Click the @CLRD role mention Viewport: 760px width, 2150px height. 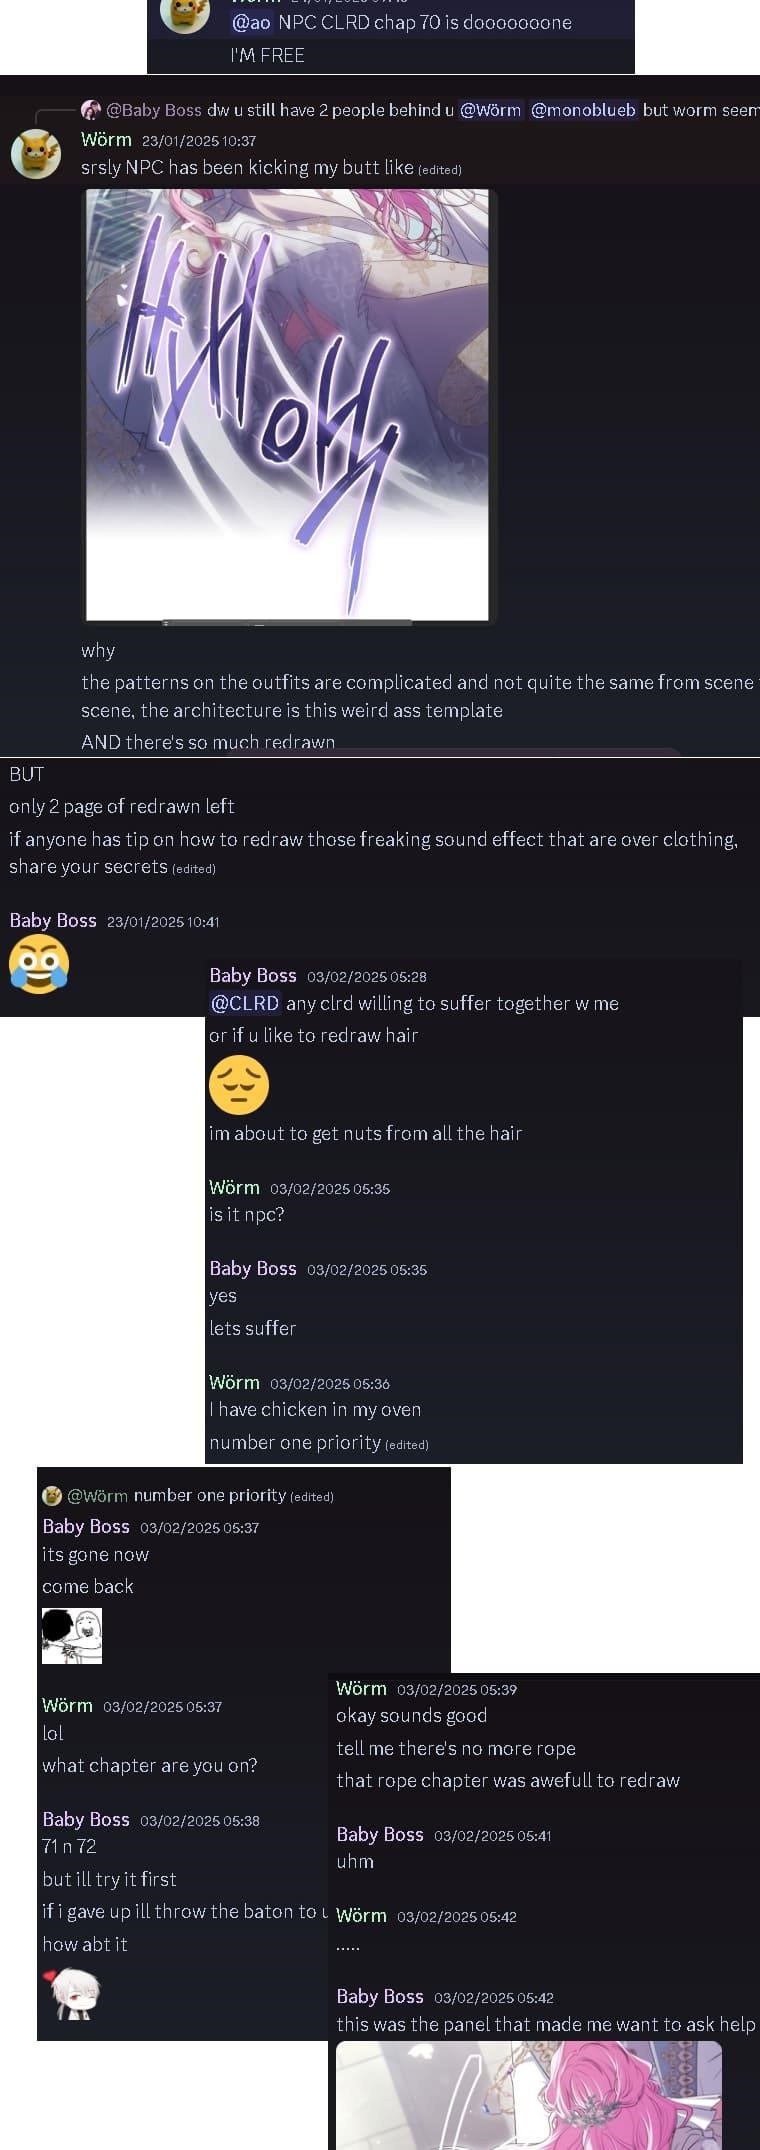click(245, 1003)
